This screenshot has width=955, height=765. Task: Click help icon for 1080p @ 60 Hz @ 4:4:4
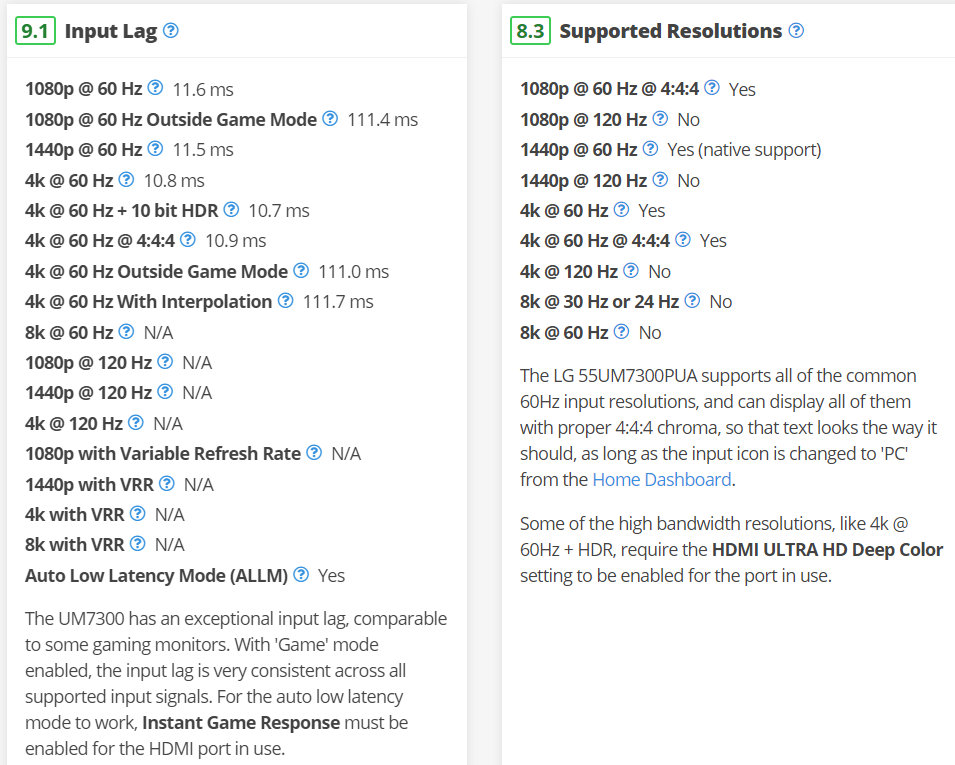click(x=711, y=88)
